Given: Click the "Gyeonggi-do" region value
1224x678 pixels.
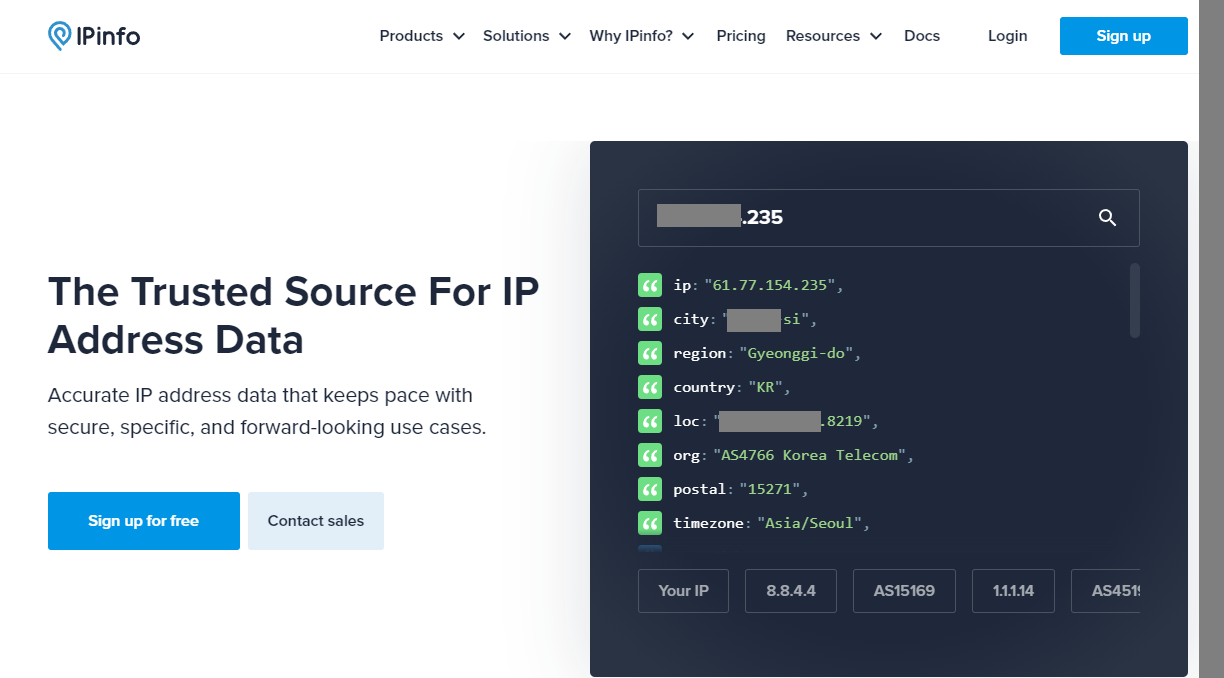Looking at the screenshot, I should [x=796, y=353].
